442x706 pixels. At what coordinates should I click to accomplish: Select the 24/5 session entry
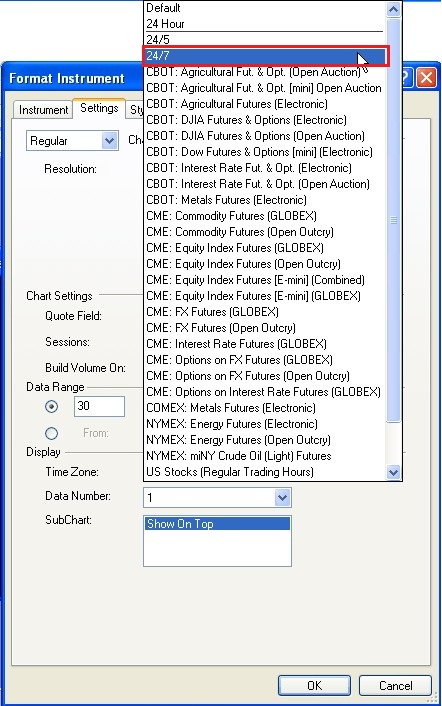pos(265,40)
